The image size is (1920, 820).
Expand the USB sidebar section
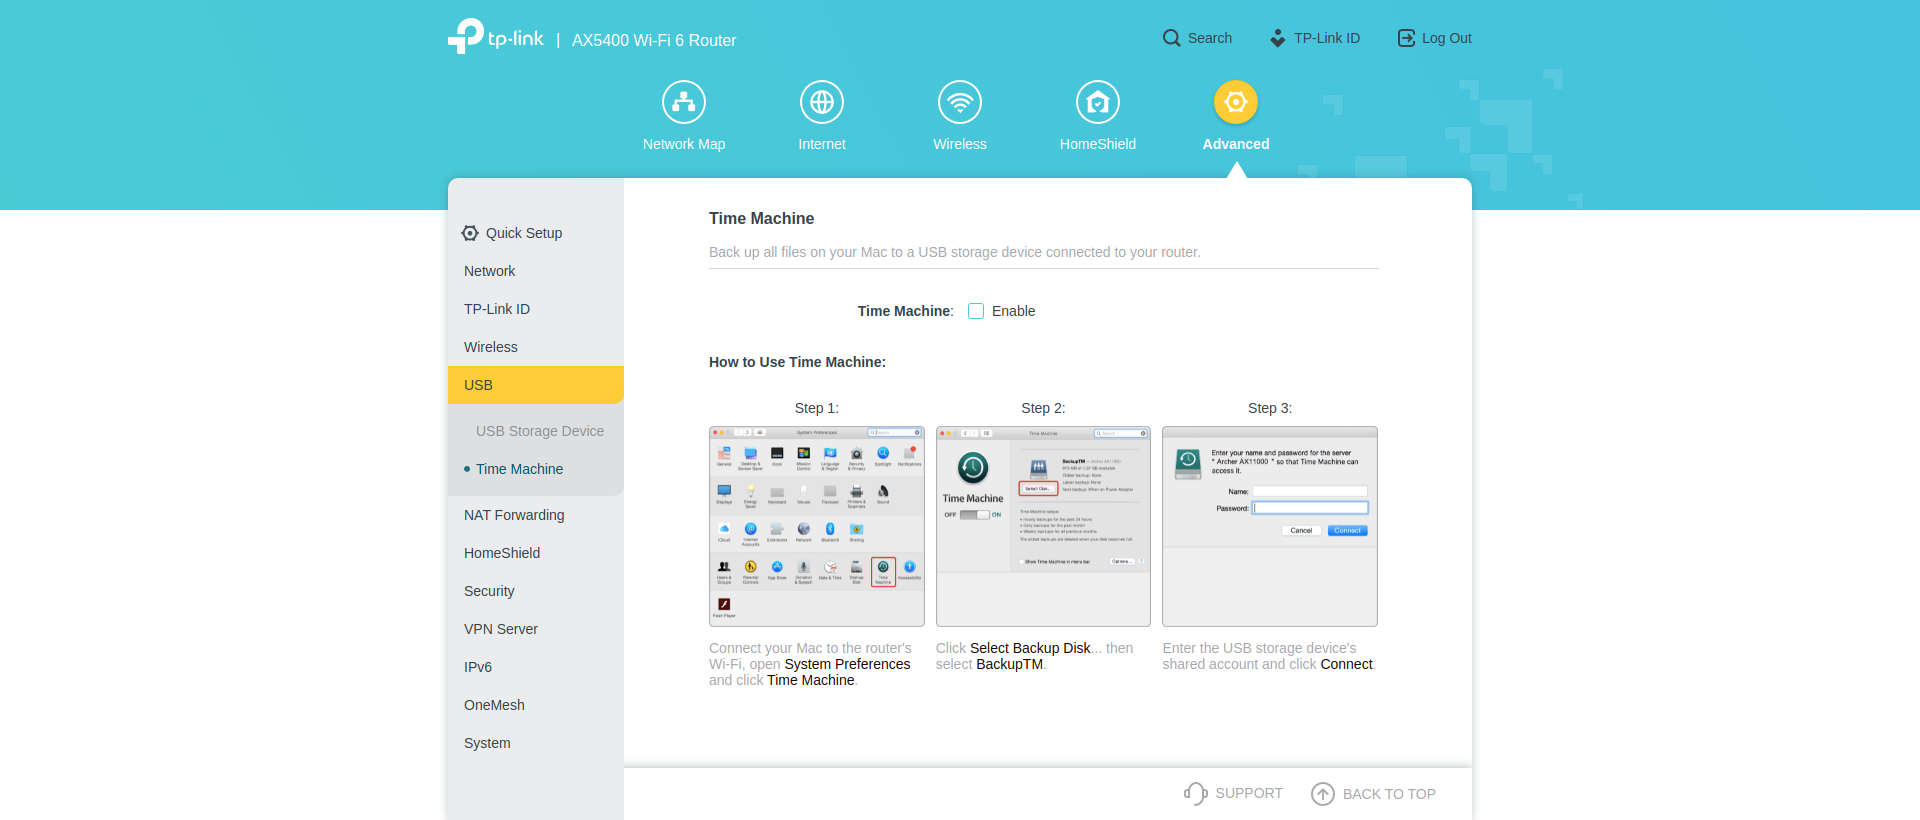tap(478, 385)
